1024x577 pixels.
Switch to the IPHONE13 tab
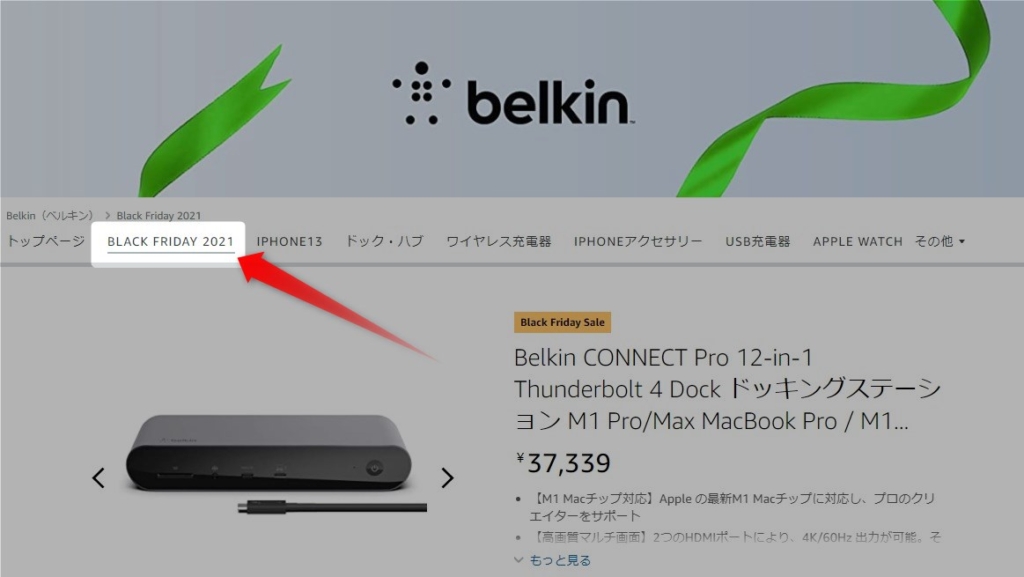point(289,242)
